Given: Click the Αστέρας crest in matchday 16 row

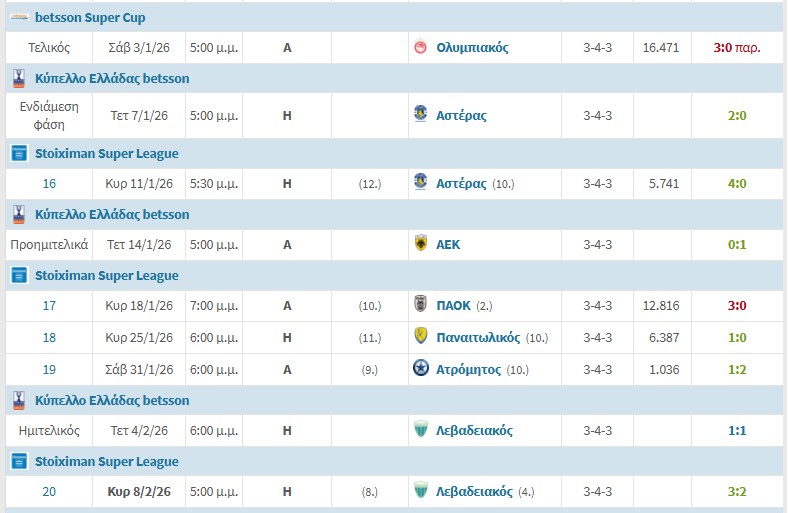Looking at the screenshot, I should [x=421, y=183].
